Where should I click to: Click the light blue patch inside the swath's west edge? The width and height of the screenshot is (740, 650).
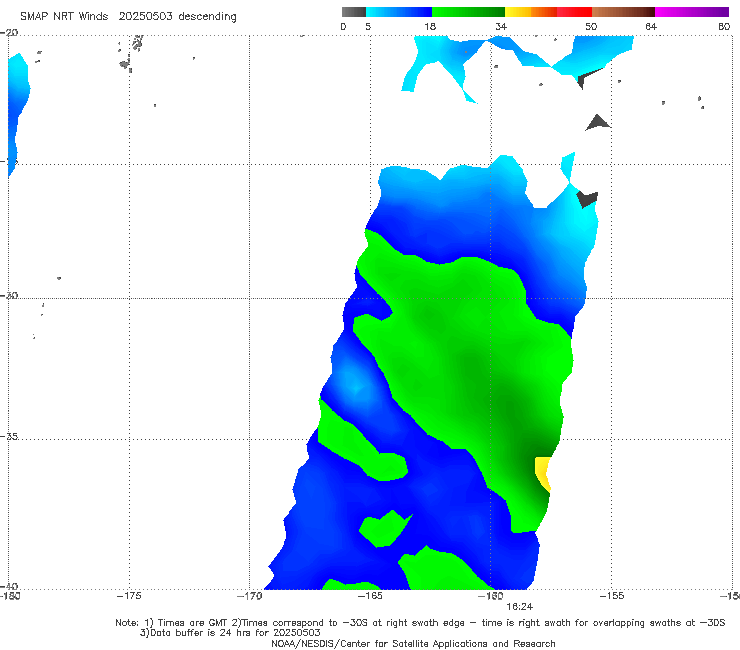[x=355, y=385]
